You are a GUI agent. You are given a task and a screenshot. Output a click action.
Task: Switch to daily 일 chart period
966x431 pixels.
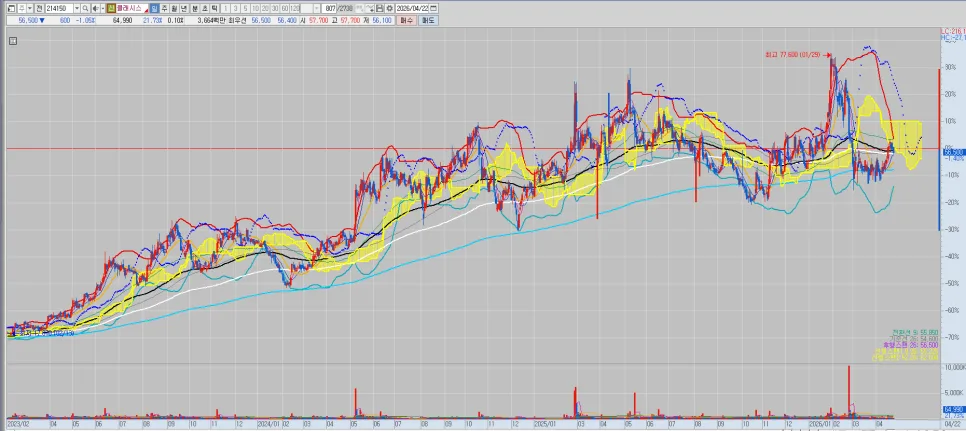point(154,9)
